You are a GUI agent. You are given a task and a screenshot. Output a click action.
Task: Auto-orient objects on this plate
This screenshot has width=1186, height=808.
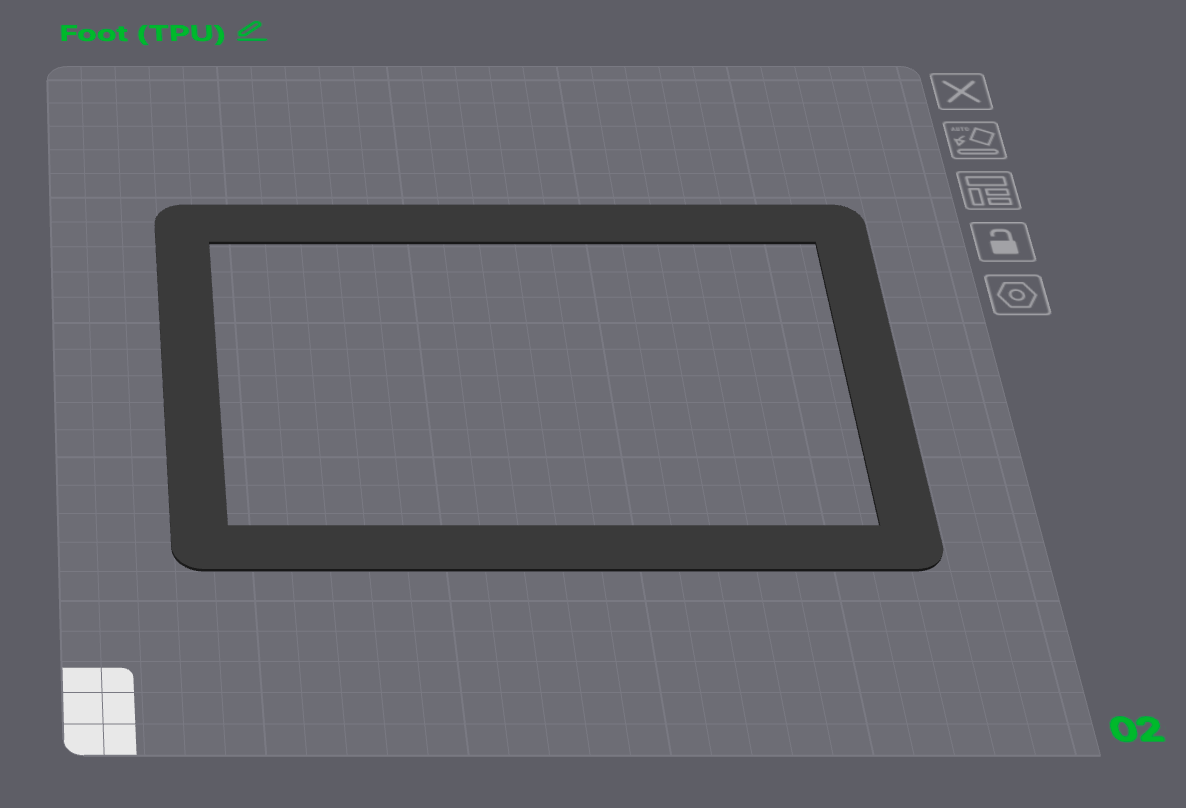975,141
